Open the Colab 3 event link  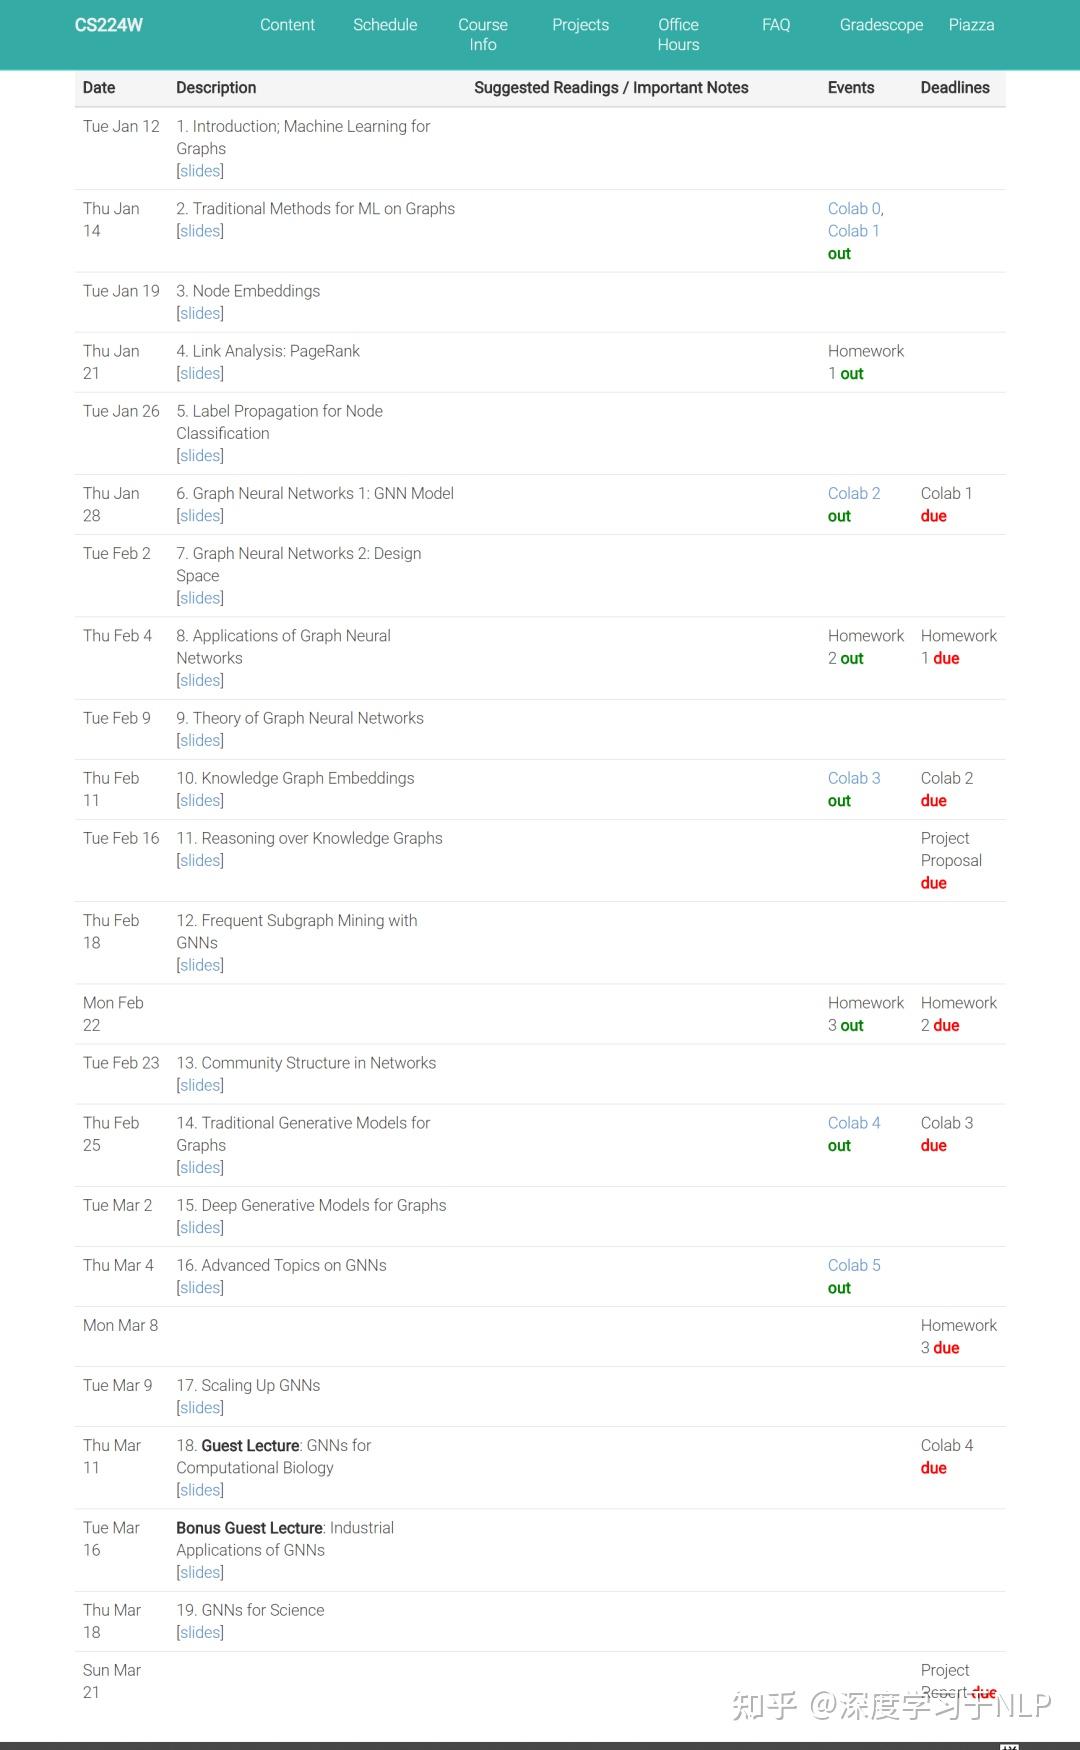pyautogui.click(x=854, y=778)
